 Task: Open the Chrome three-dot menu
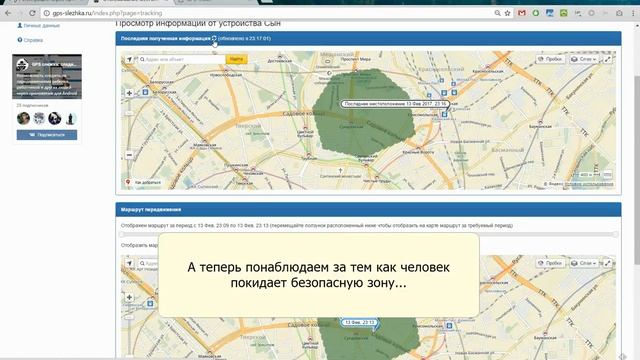coord(633,13)
